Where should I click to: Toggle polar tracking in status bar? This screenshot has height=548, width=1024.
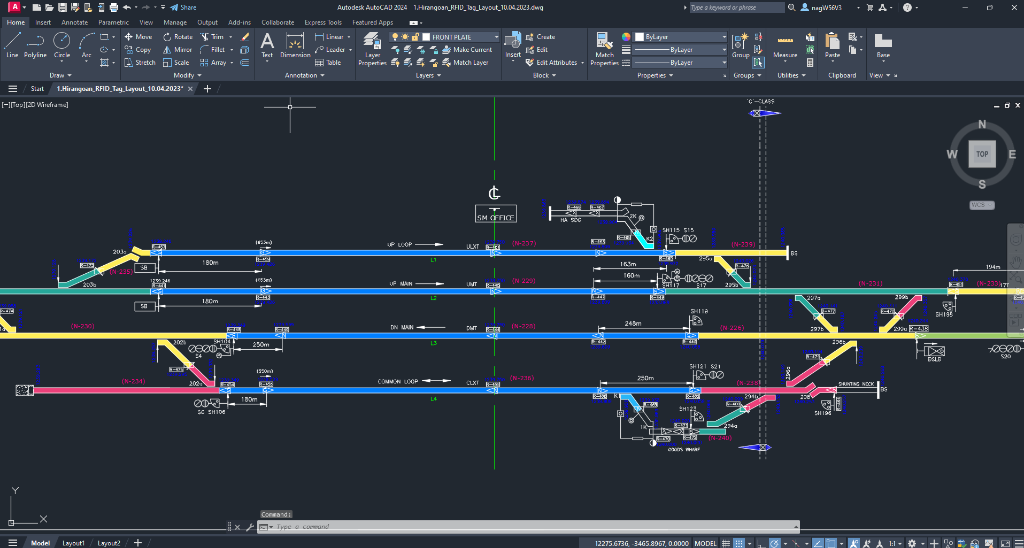coord(774,543)
